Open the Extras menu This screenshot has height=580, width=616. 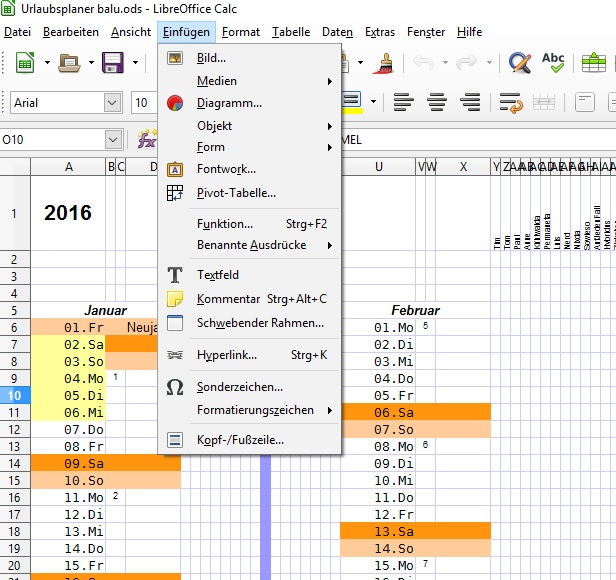point(380,32)
